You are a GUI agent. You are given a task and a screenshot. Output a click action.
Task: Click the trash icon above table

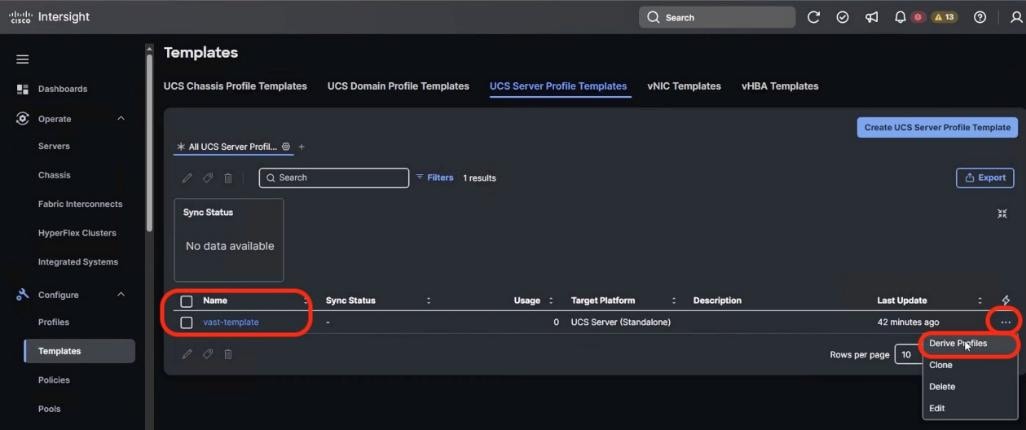point(228,177)
